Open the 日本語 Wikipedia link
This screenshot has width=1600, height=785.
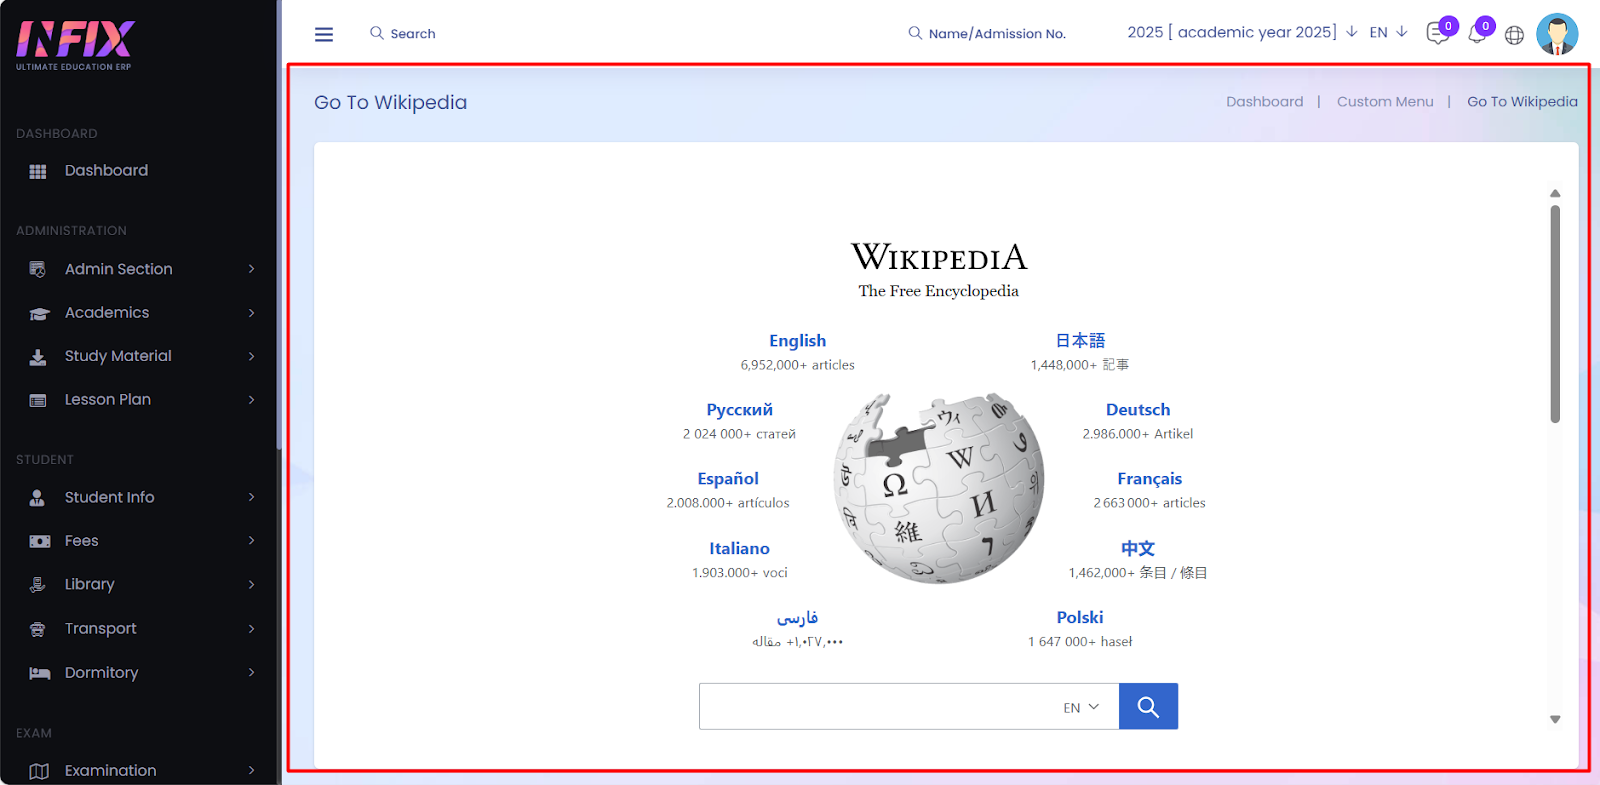pyautogui.click(x=1080, y=341)
